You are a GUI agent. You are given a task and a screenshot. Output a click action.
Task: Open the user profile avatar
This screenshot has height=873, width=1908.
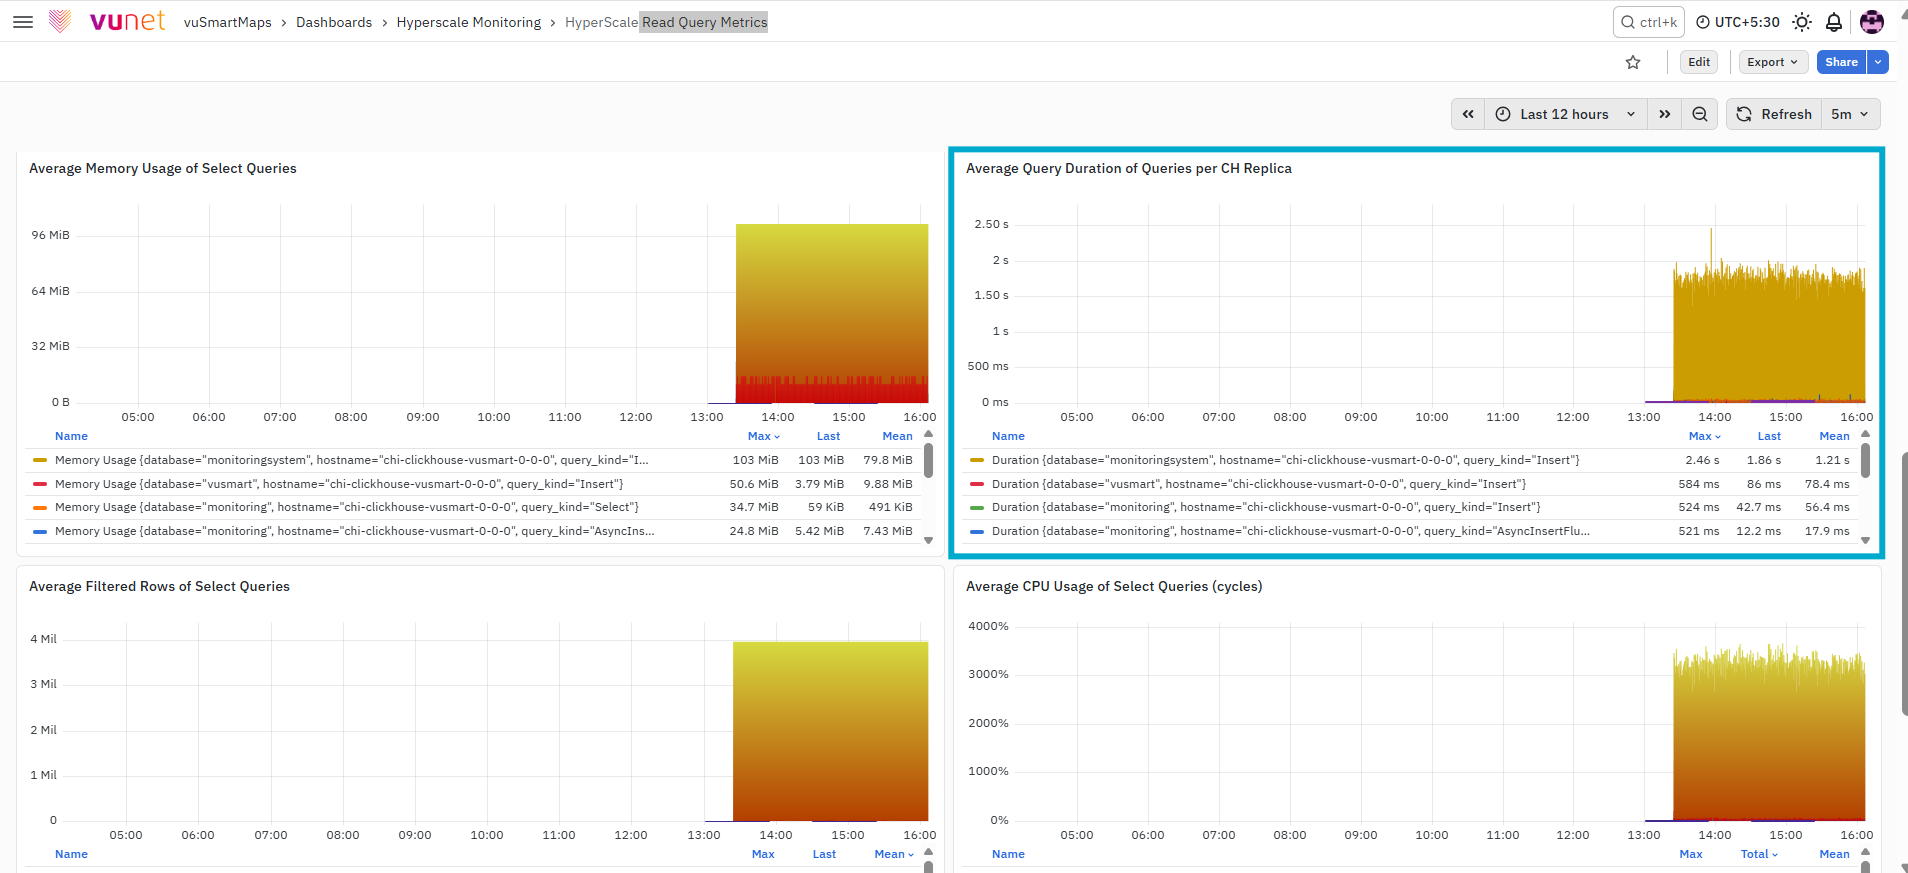tap(1872, 22)
